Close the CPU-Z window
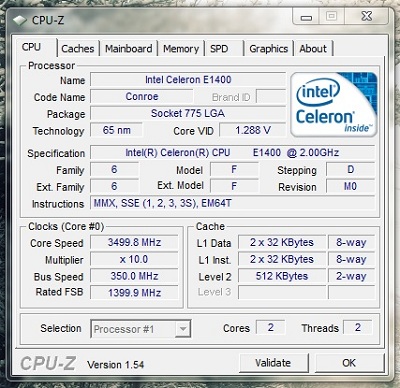This screenshot has height=388, width=400. (x=367, y=16)
